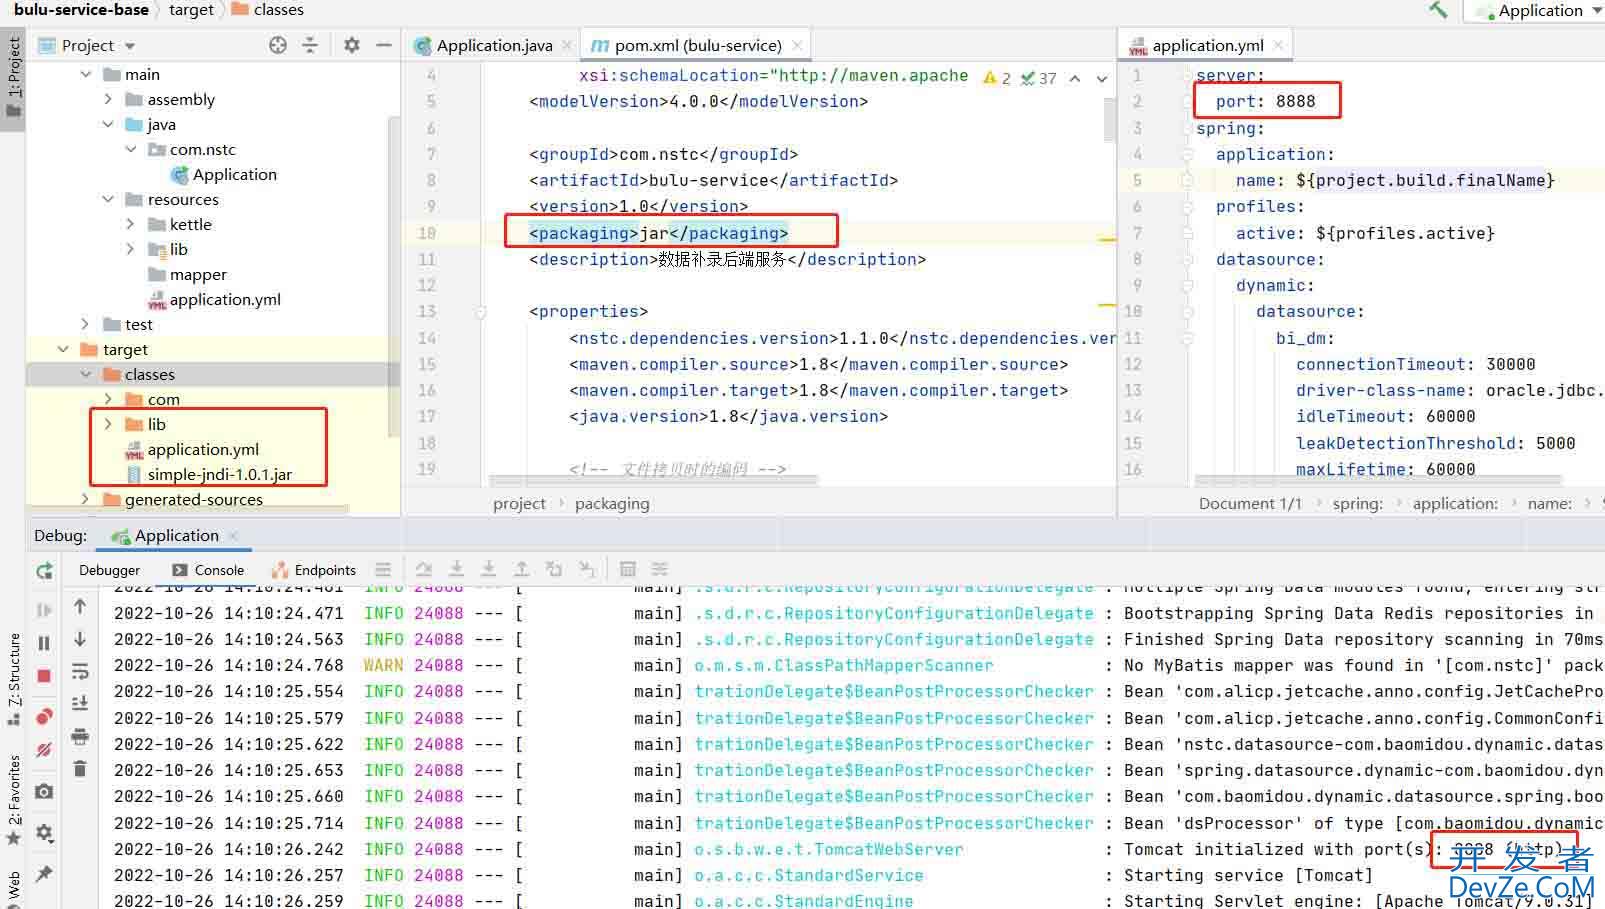The image size is (1605, 909).
Task: Click the run to cursor icon
Action: coord(587,569)
